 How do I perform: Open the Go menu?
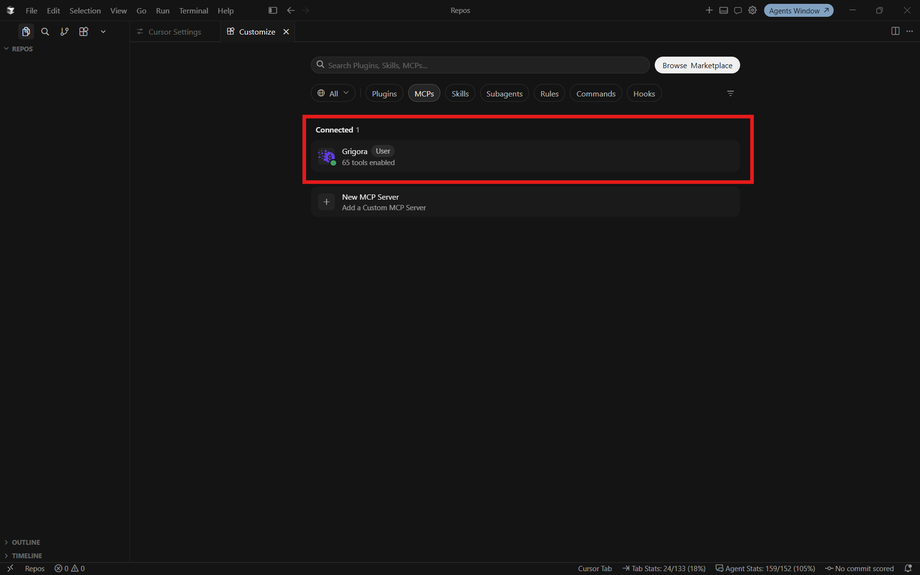click(x=141, y=11)
